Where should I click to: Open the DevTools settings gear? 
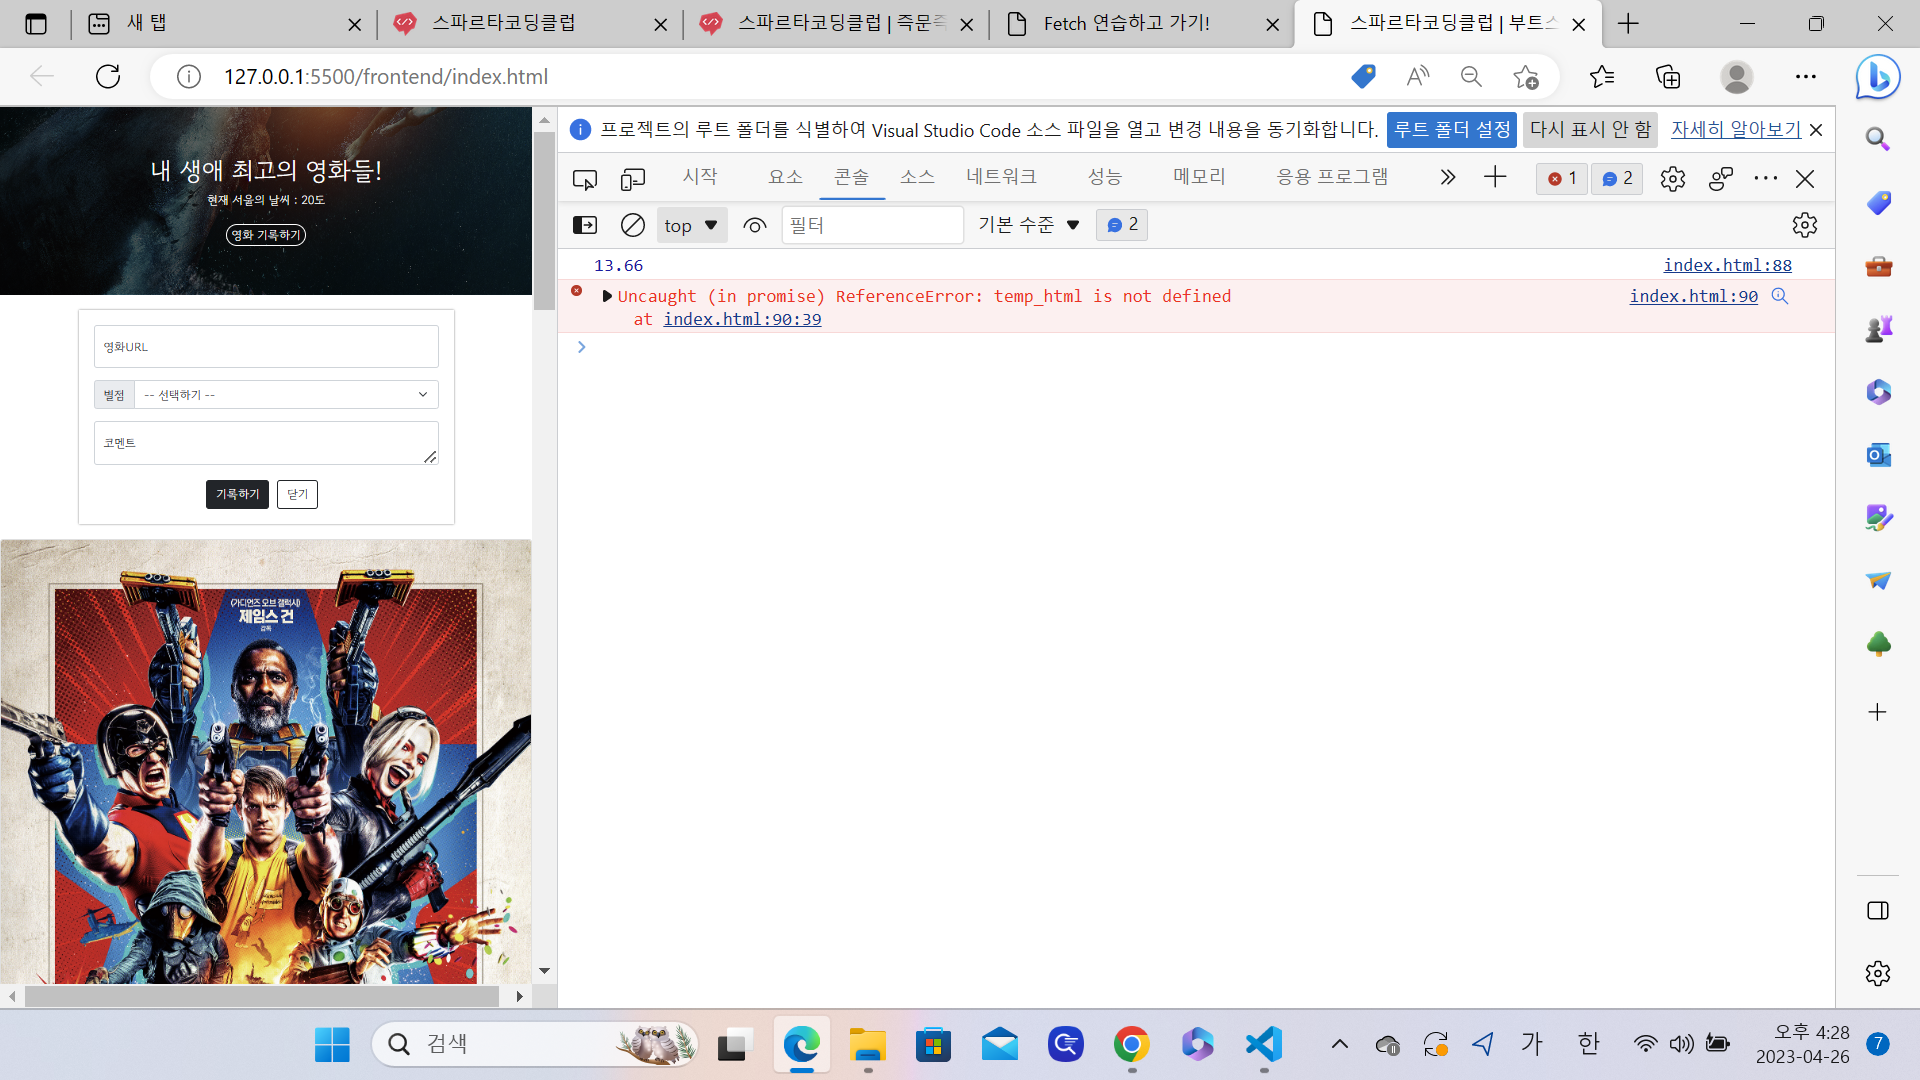click(1672, 179)
